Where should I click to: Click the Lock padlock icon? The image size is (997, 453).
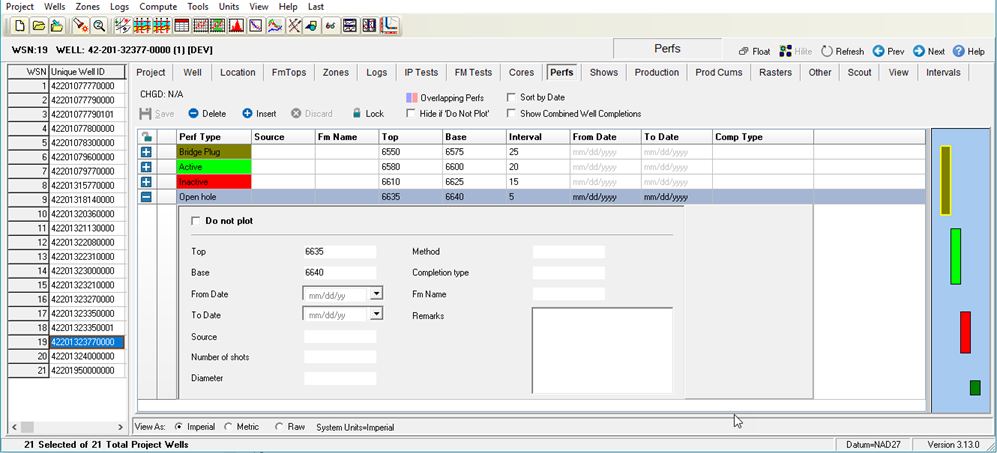click(x=357, y=113)
